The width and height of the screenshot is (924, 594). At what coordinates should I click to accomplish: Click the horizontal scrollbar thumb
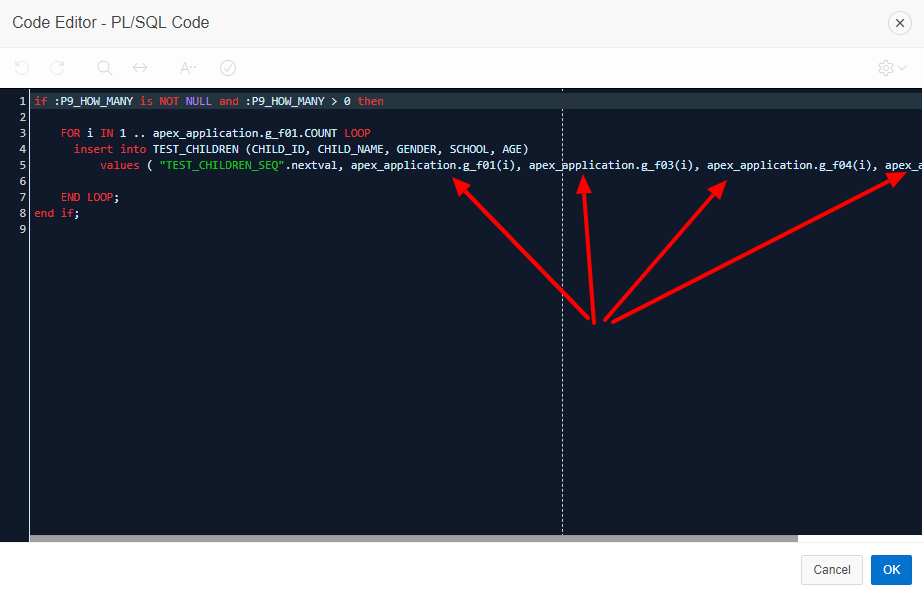pos(414,539)
